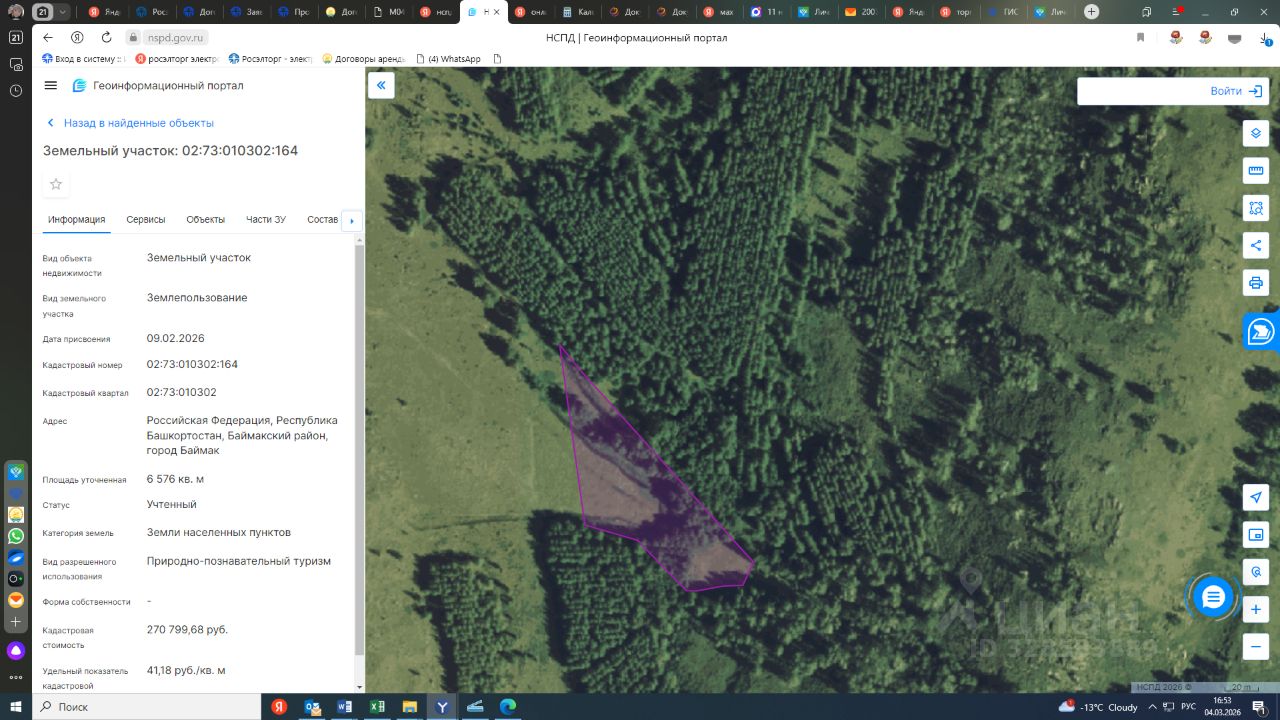The height and width of the screenshot is (720, 1280).
Task: Open the map overview picture tool
Action: click(1256, 534)
